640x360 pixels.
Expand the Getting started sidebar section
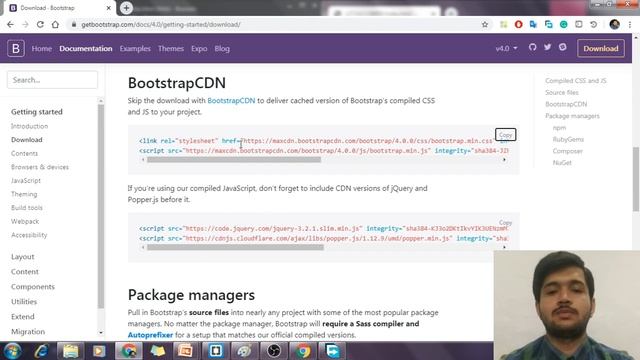click(37, 111)
